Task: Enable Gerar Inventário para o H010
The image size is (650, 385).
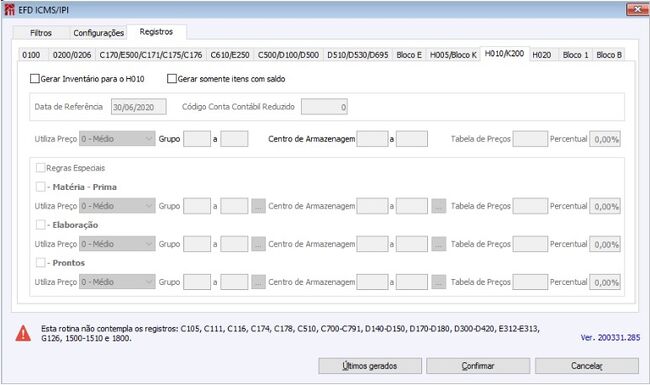Action: point(35,79)
